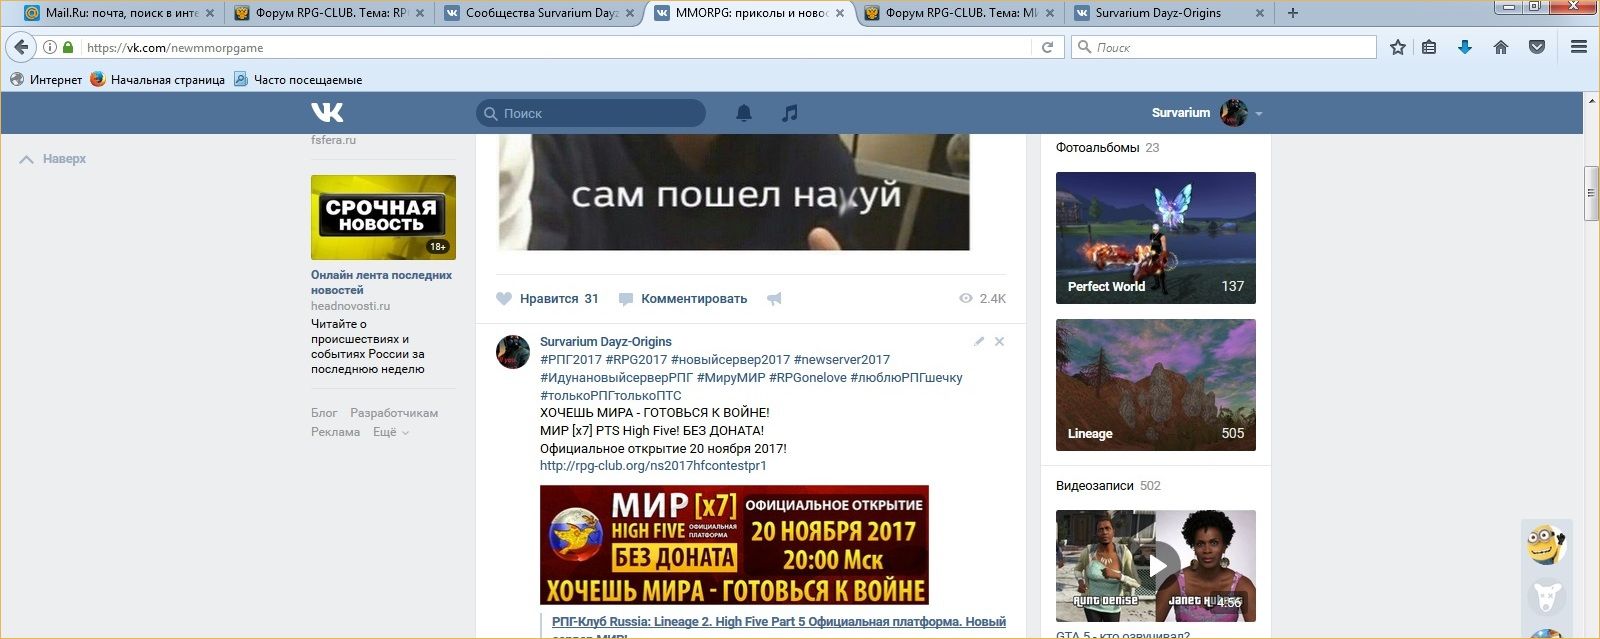Open a new browser tab
This screenshot has height=639, width=1600.
(1293, 13)
